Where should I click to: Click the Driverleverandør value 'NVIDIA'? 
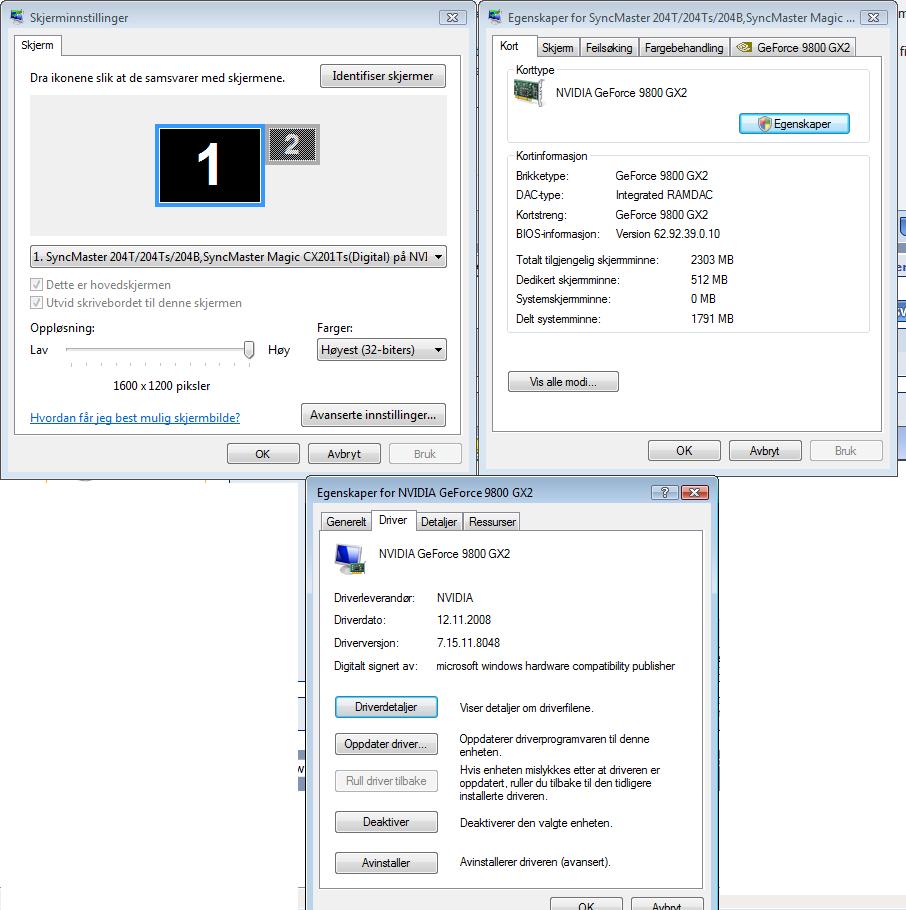455,598
